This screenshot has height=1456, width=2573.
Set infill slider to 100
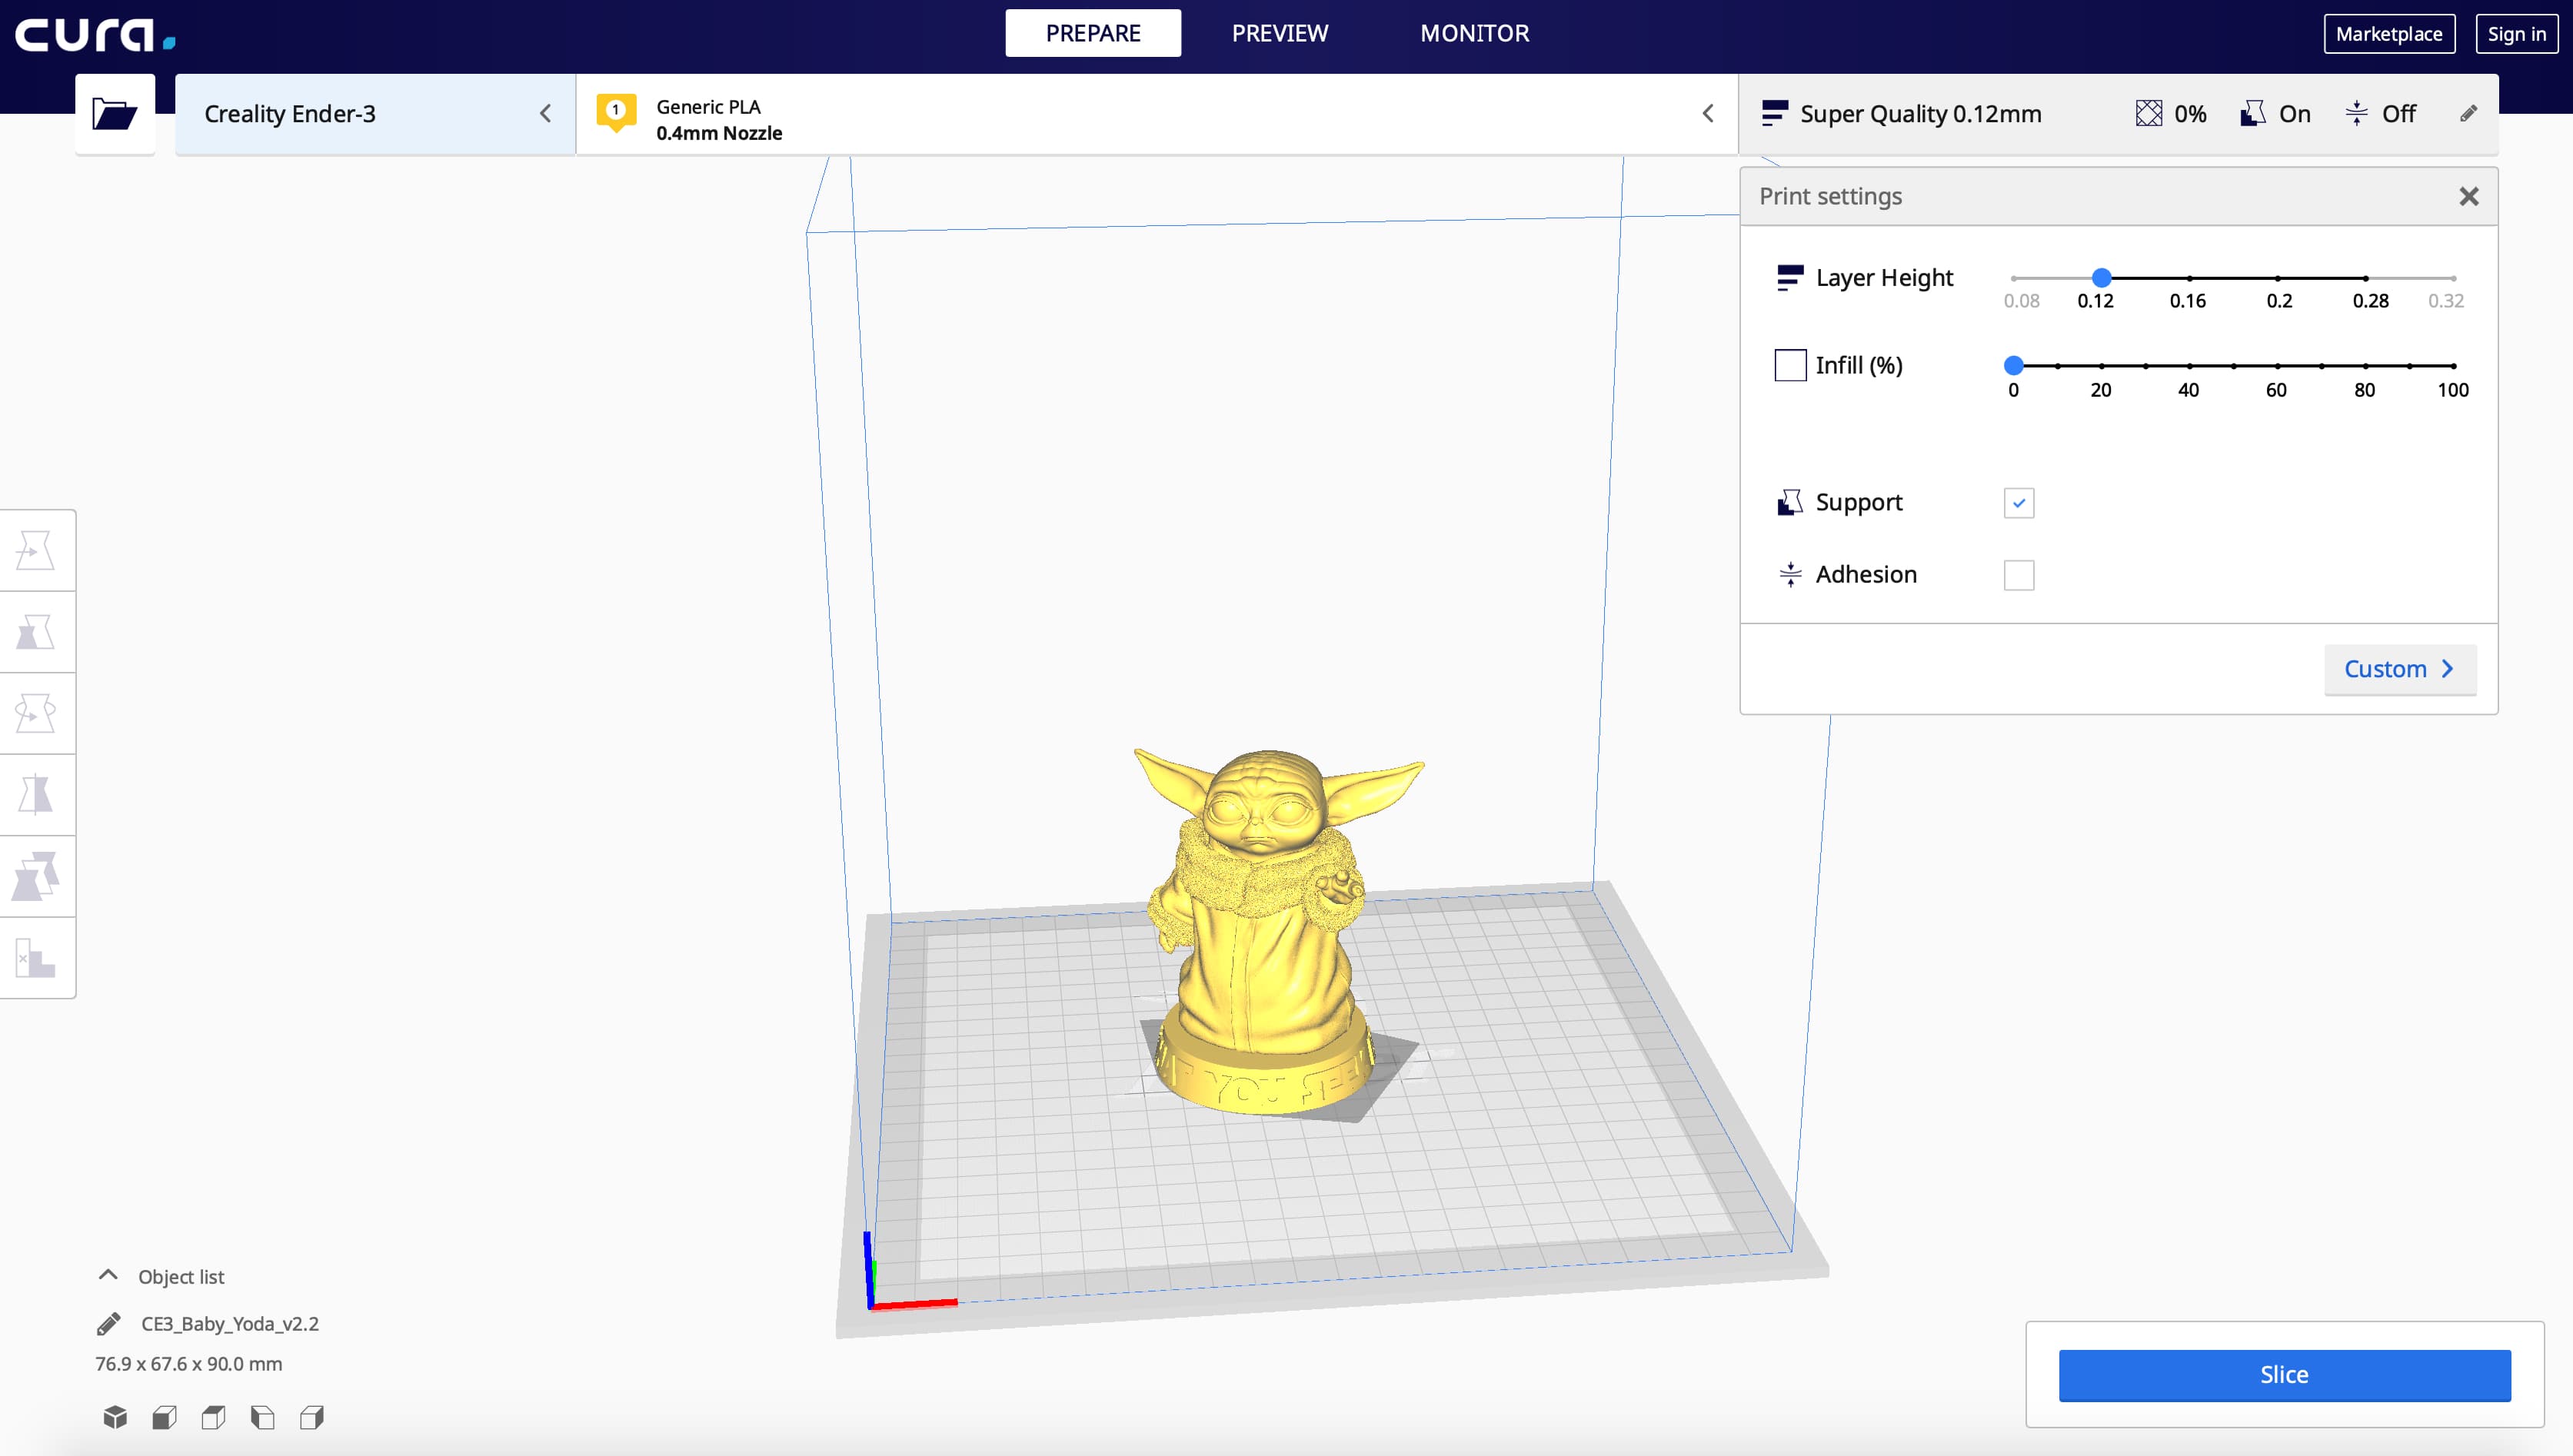pyautogui.click(x=2453, y=366)
